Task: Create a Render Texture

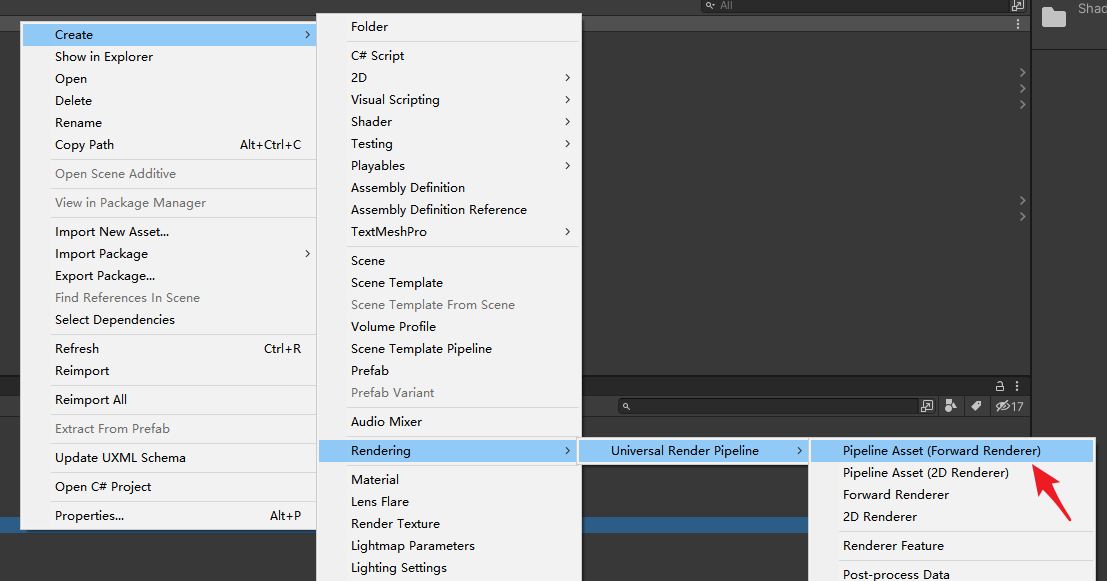Action: (449, 524)
